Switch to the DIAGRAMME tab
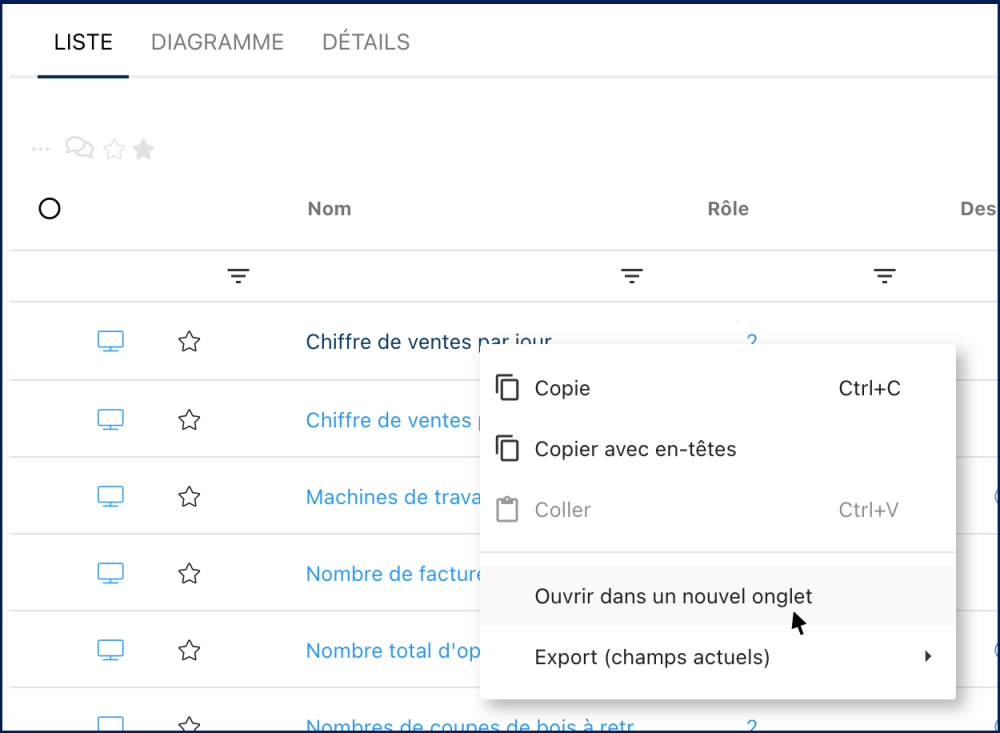Screen dimensions: 1000x733 [x=217, y=42]
